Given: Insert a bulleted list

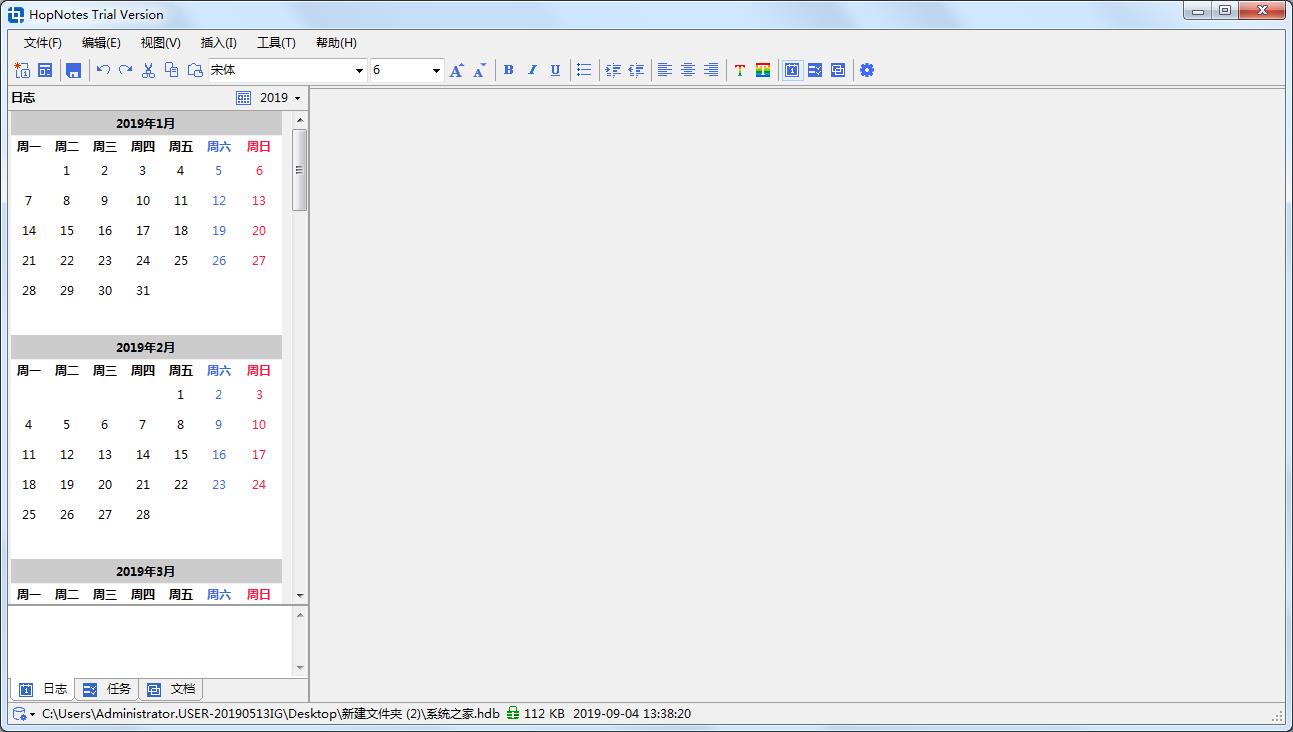Looking at the screenshot, I should (584, 70).
